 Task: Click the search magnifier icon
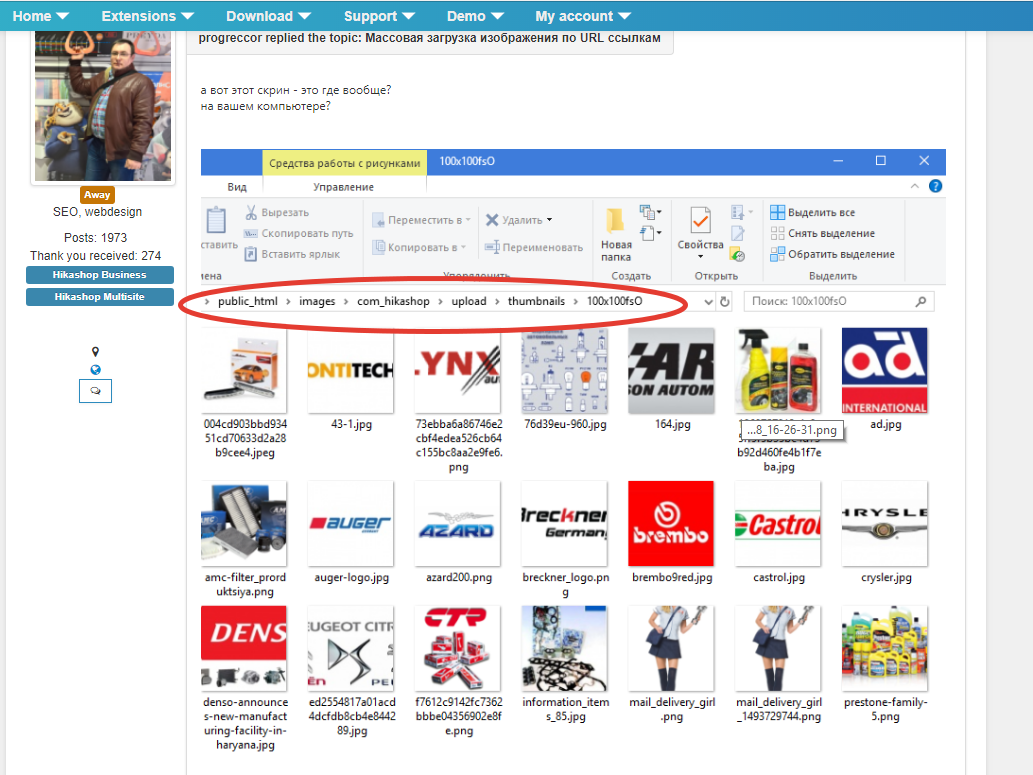tap(921, 301)
